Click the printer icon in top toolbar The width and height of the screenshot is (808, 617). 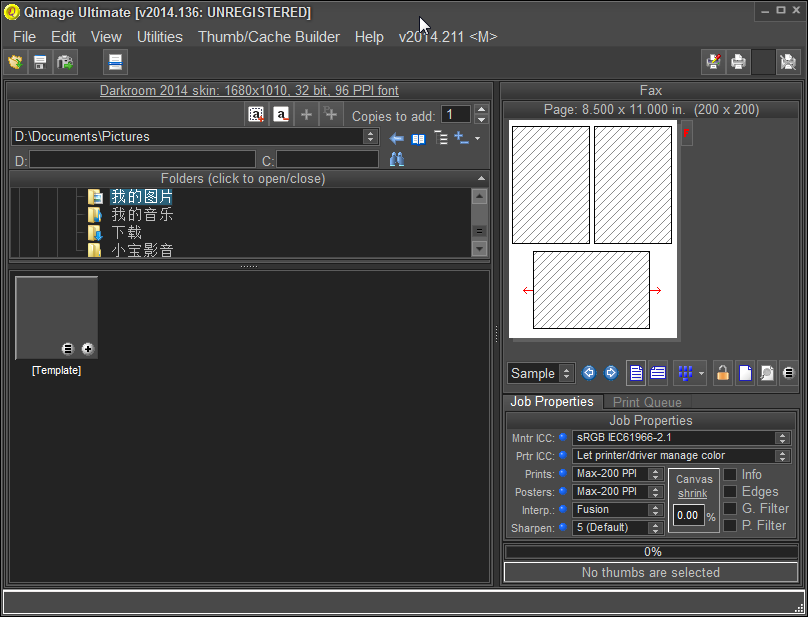[738, 62]
